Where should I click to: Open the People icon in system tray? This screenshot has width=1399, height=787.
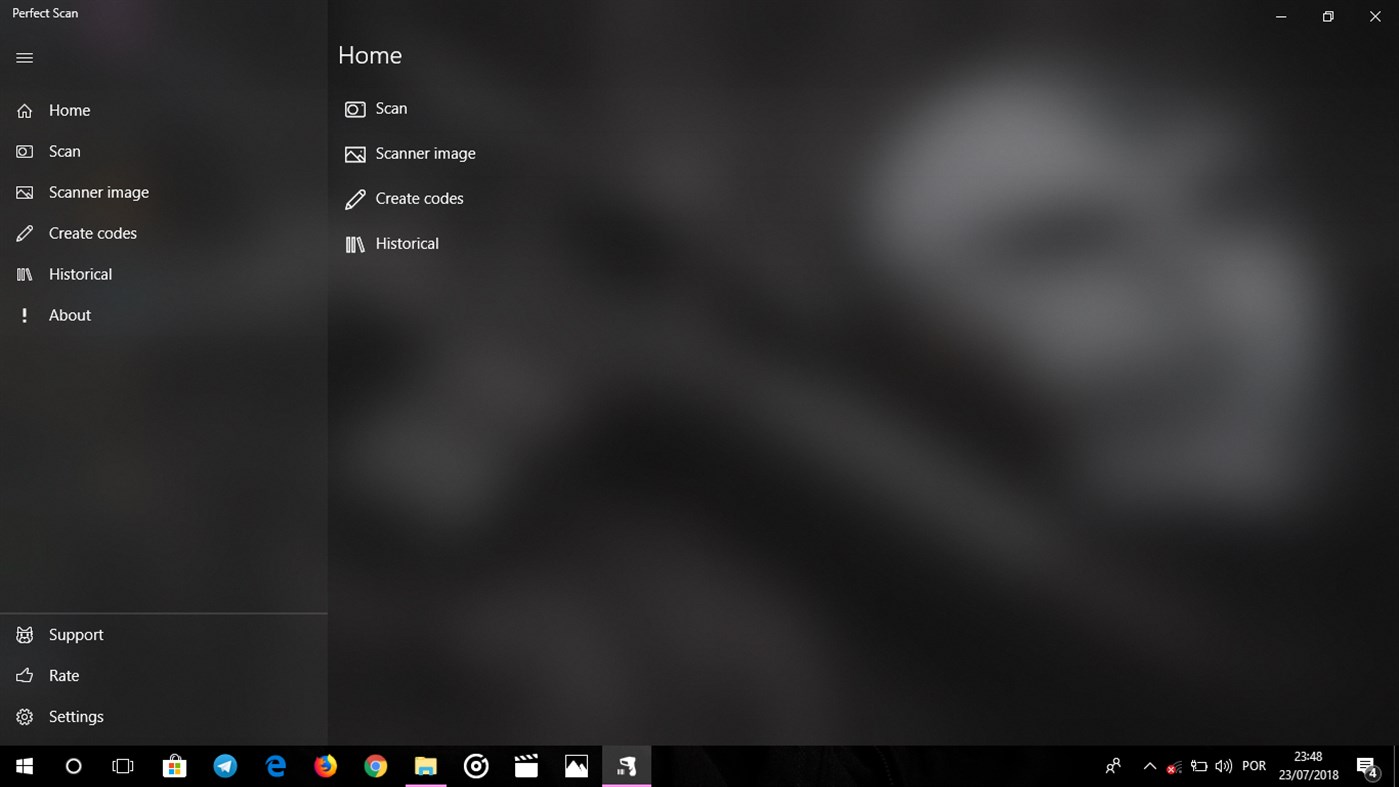[1113, 766]
